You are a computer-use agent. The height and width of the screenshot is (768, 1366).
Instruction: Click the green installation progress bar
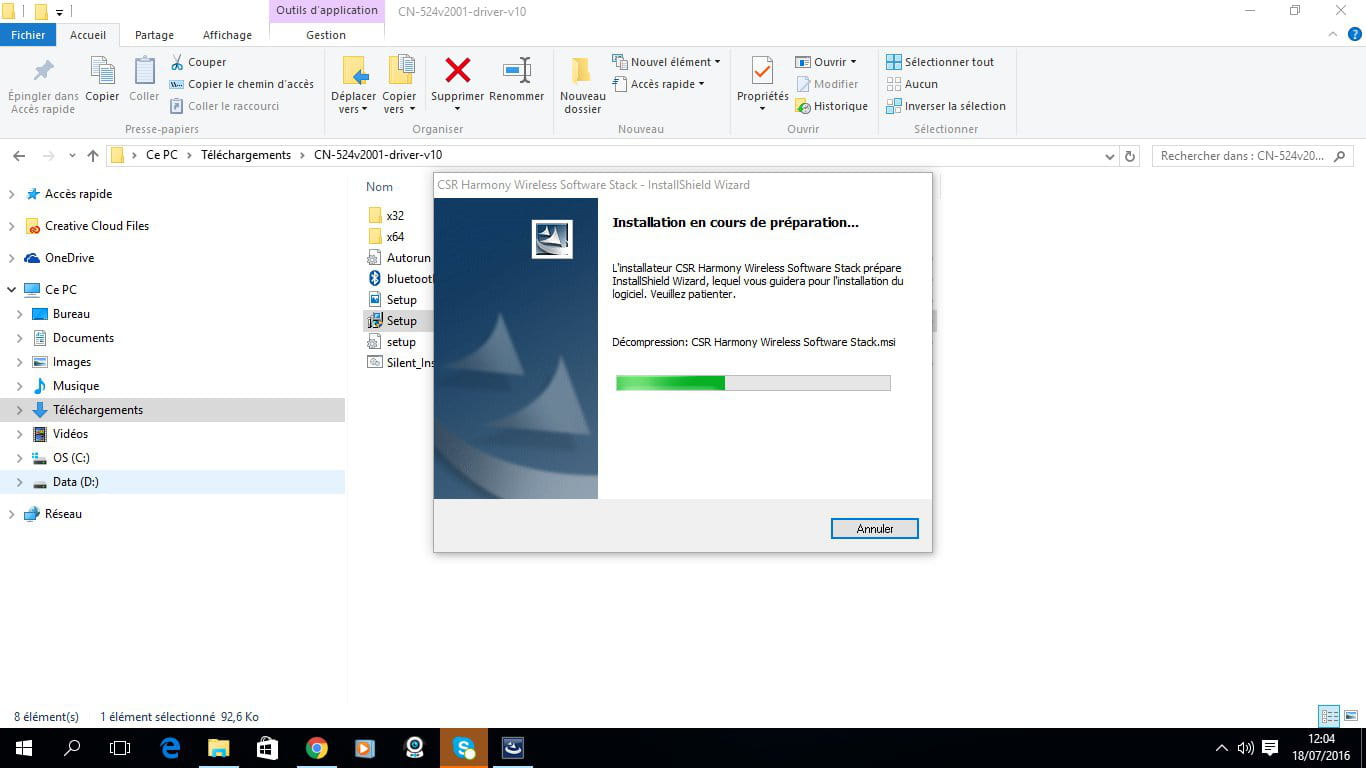[x=752, y=383]
